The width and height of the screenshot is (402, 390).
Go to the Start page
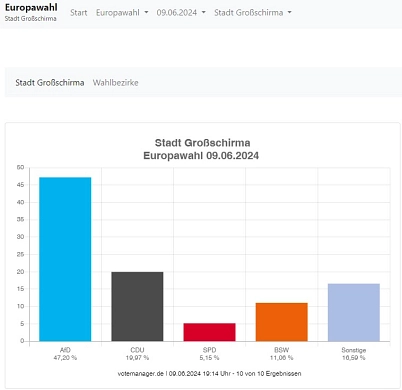tap(78, 13)
